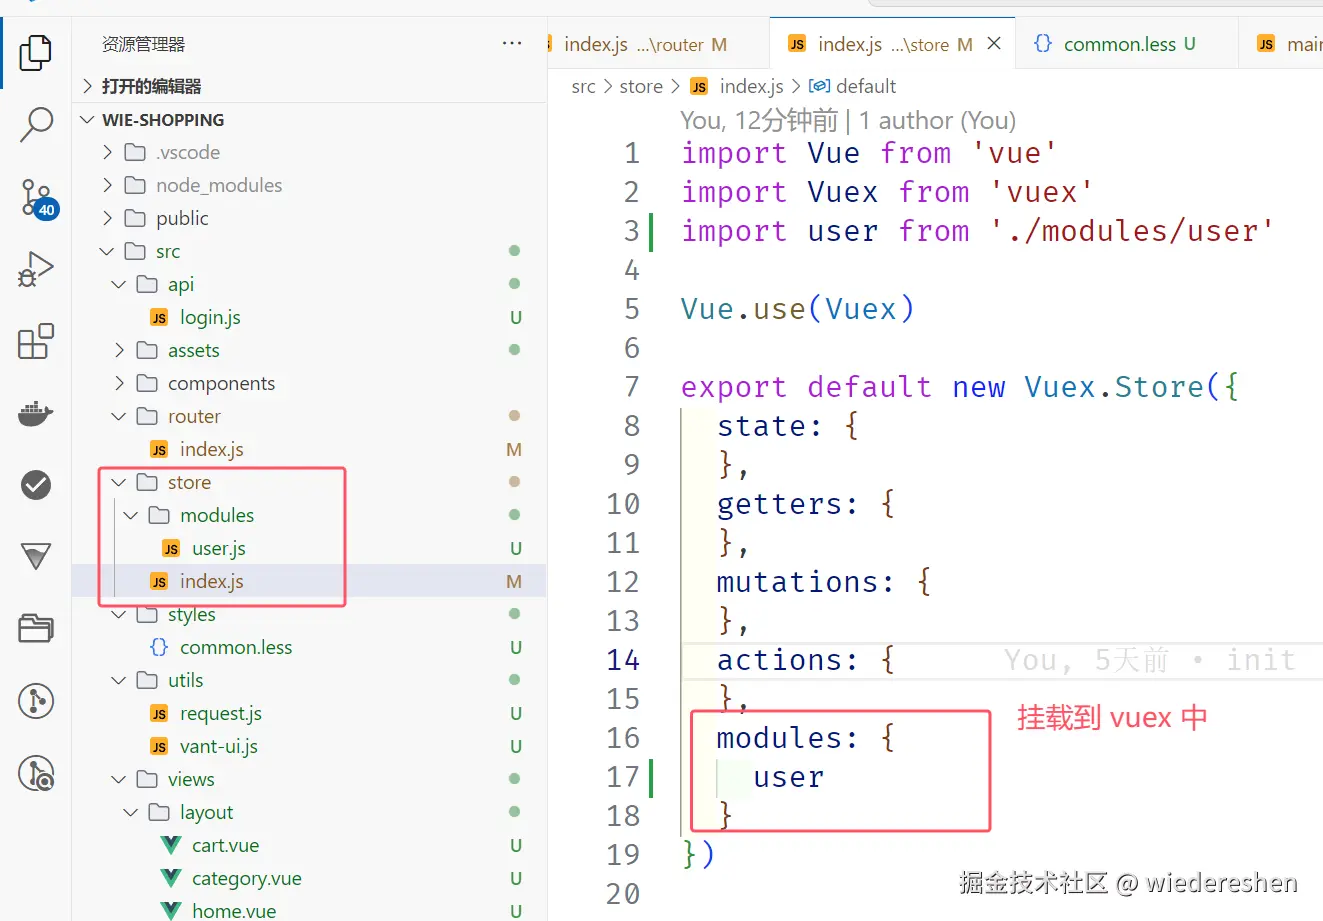Click the src breadcrumb segment
Image resolution: width=1323 pixels, height=921 pixels.
pyautogui.click(x=583, y=86)
